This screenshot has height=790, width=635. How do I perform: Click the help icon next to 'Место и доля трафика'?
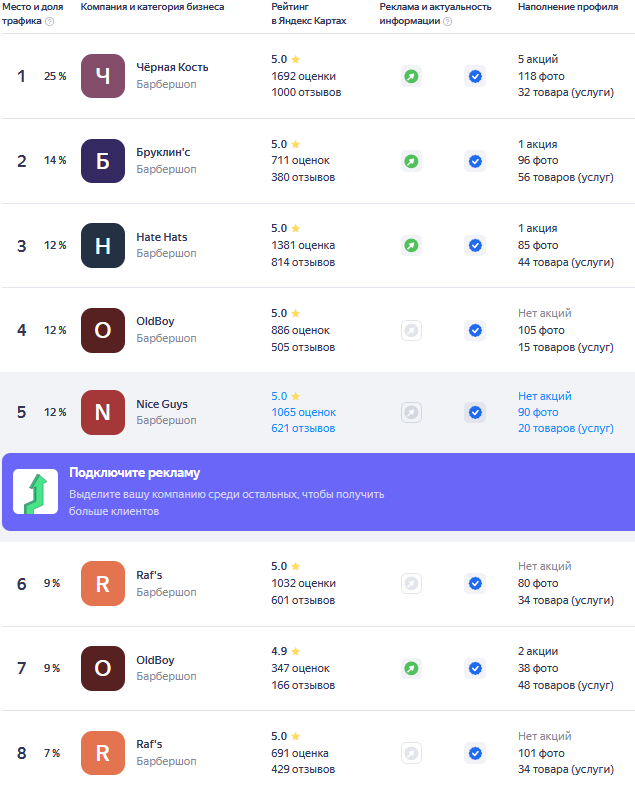point(50,21)
